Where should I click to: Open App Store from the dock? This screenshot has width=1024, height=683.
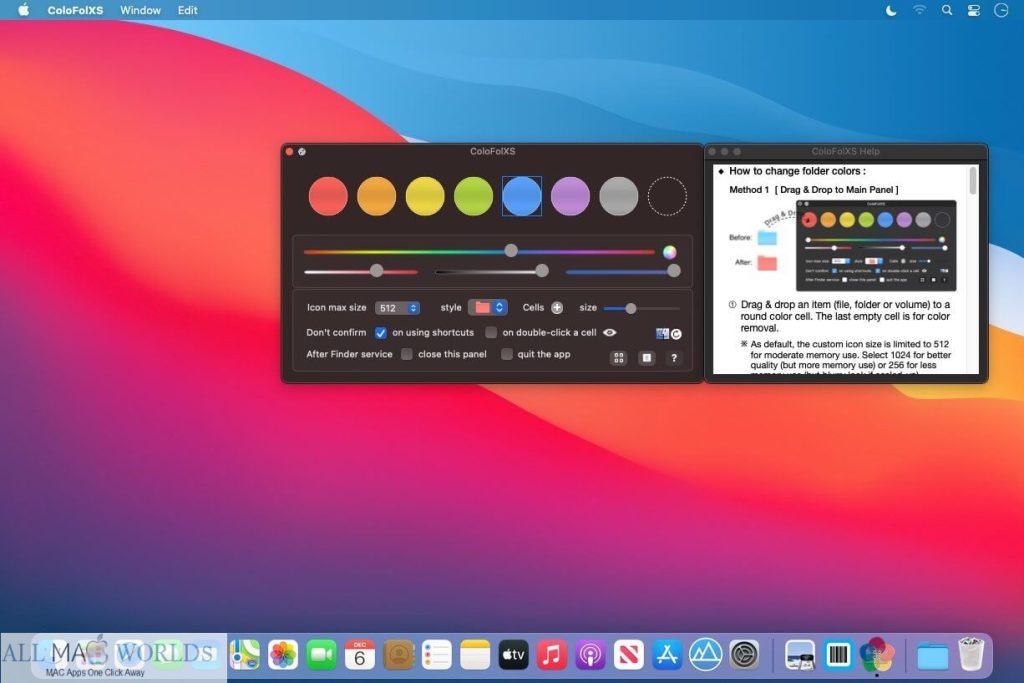667,655
